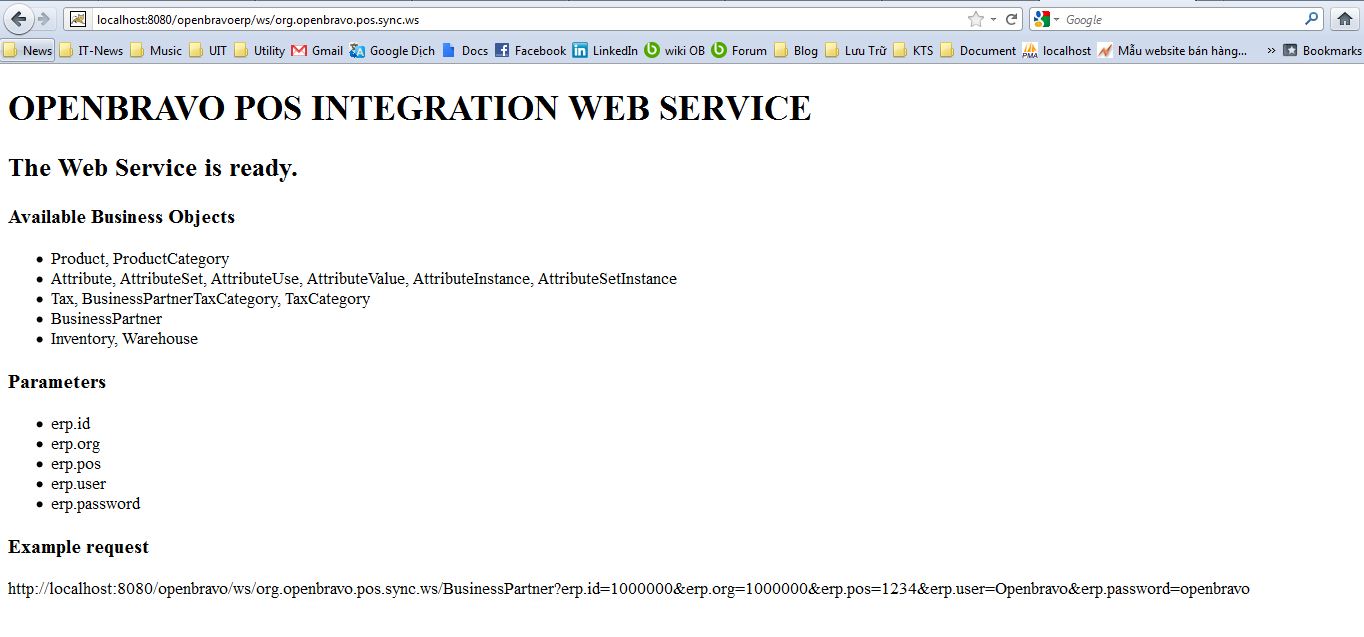This screenshot has height=637, width=1364.
Task: Click the Google search input field
Action: (1183, 19)
